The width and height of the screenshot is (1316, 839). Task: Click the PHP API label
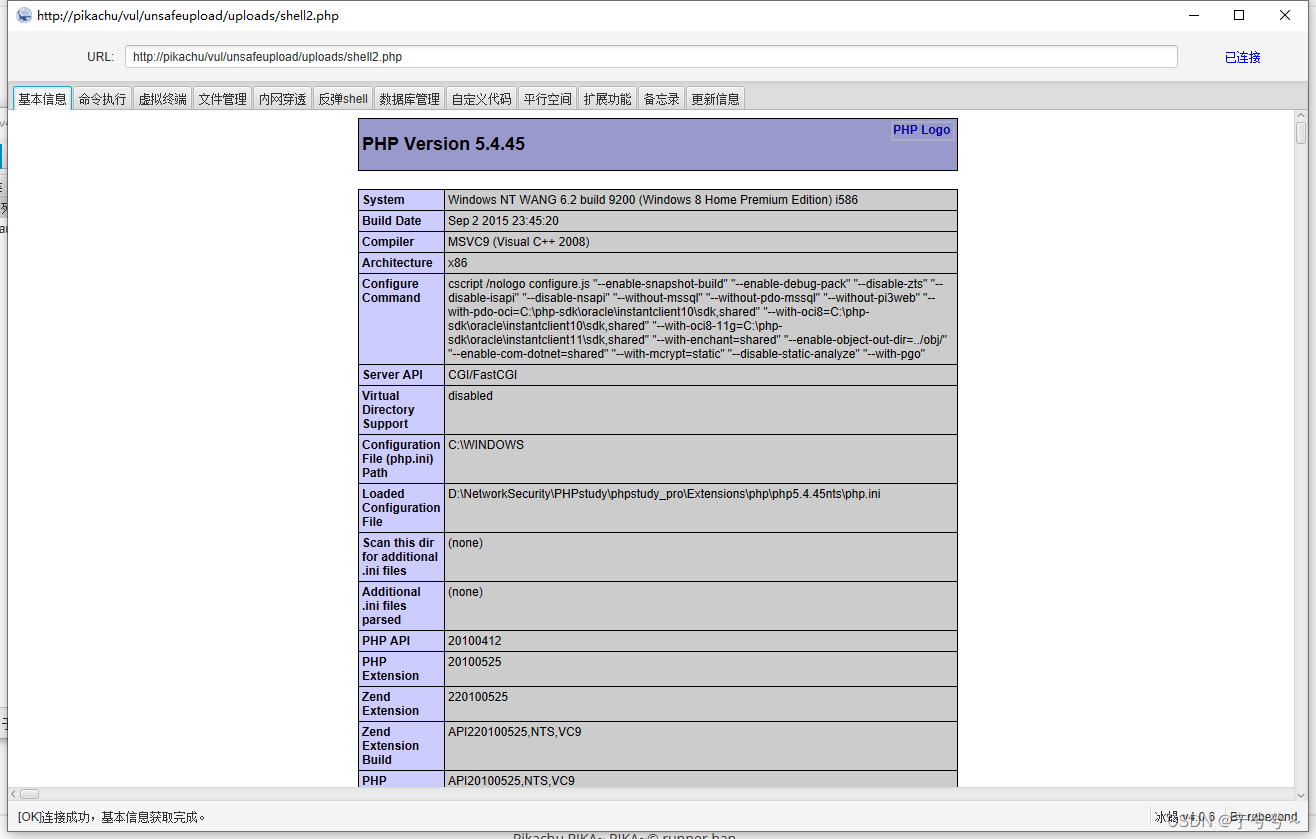[x=386, y=641]
